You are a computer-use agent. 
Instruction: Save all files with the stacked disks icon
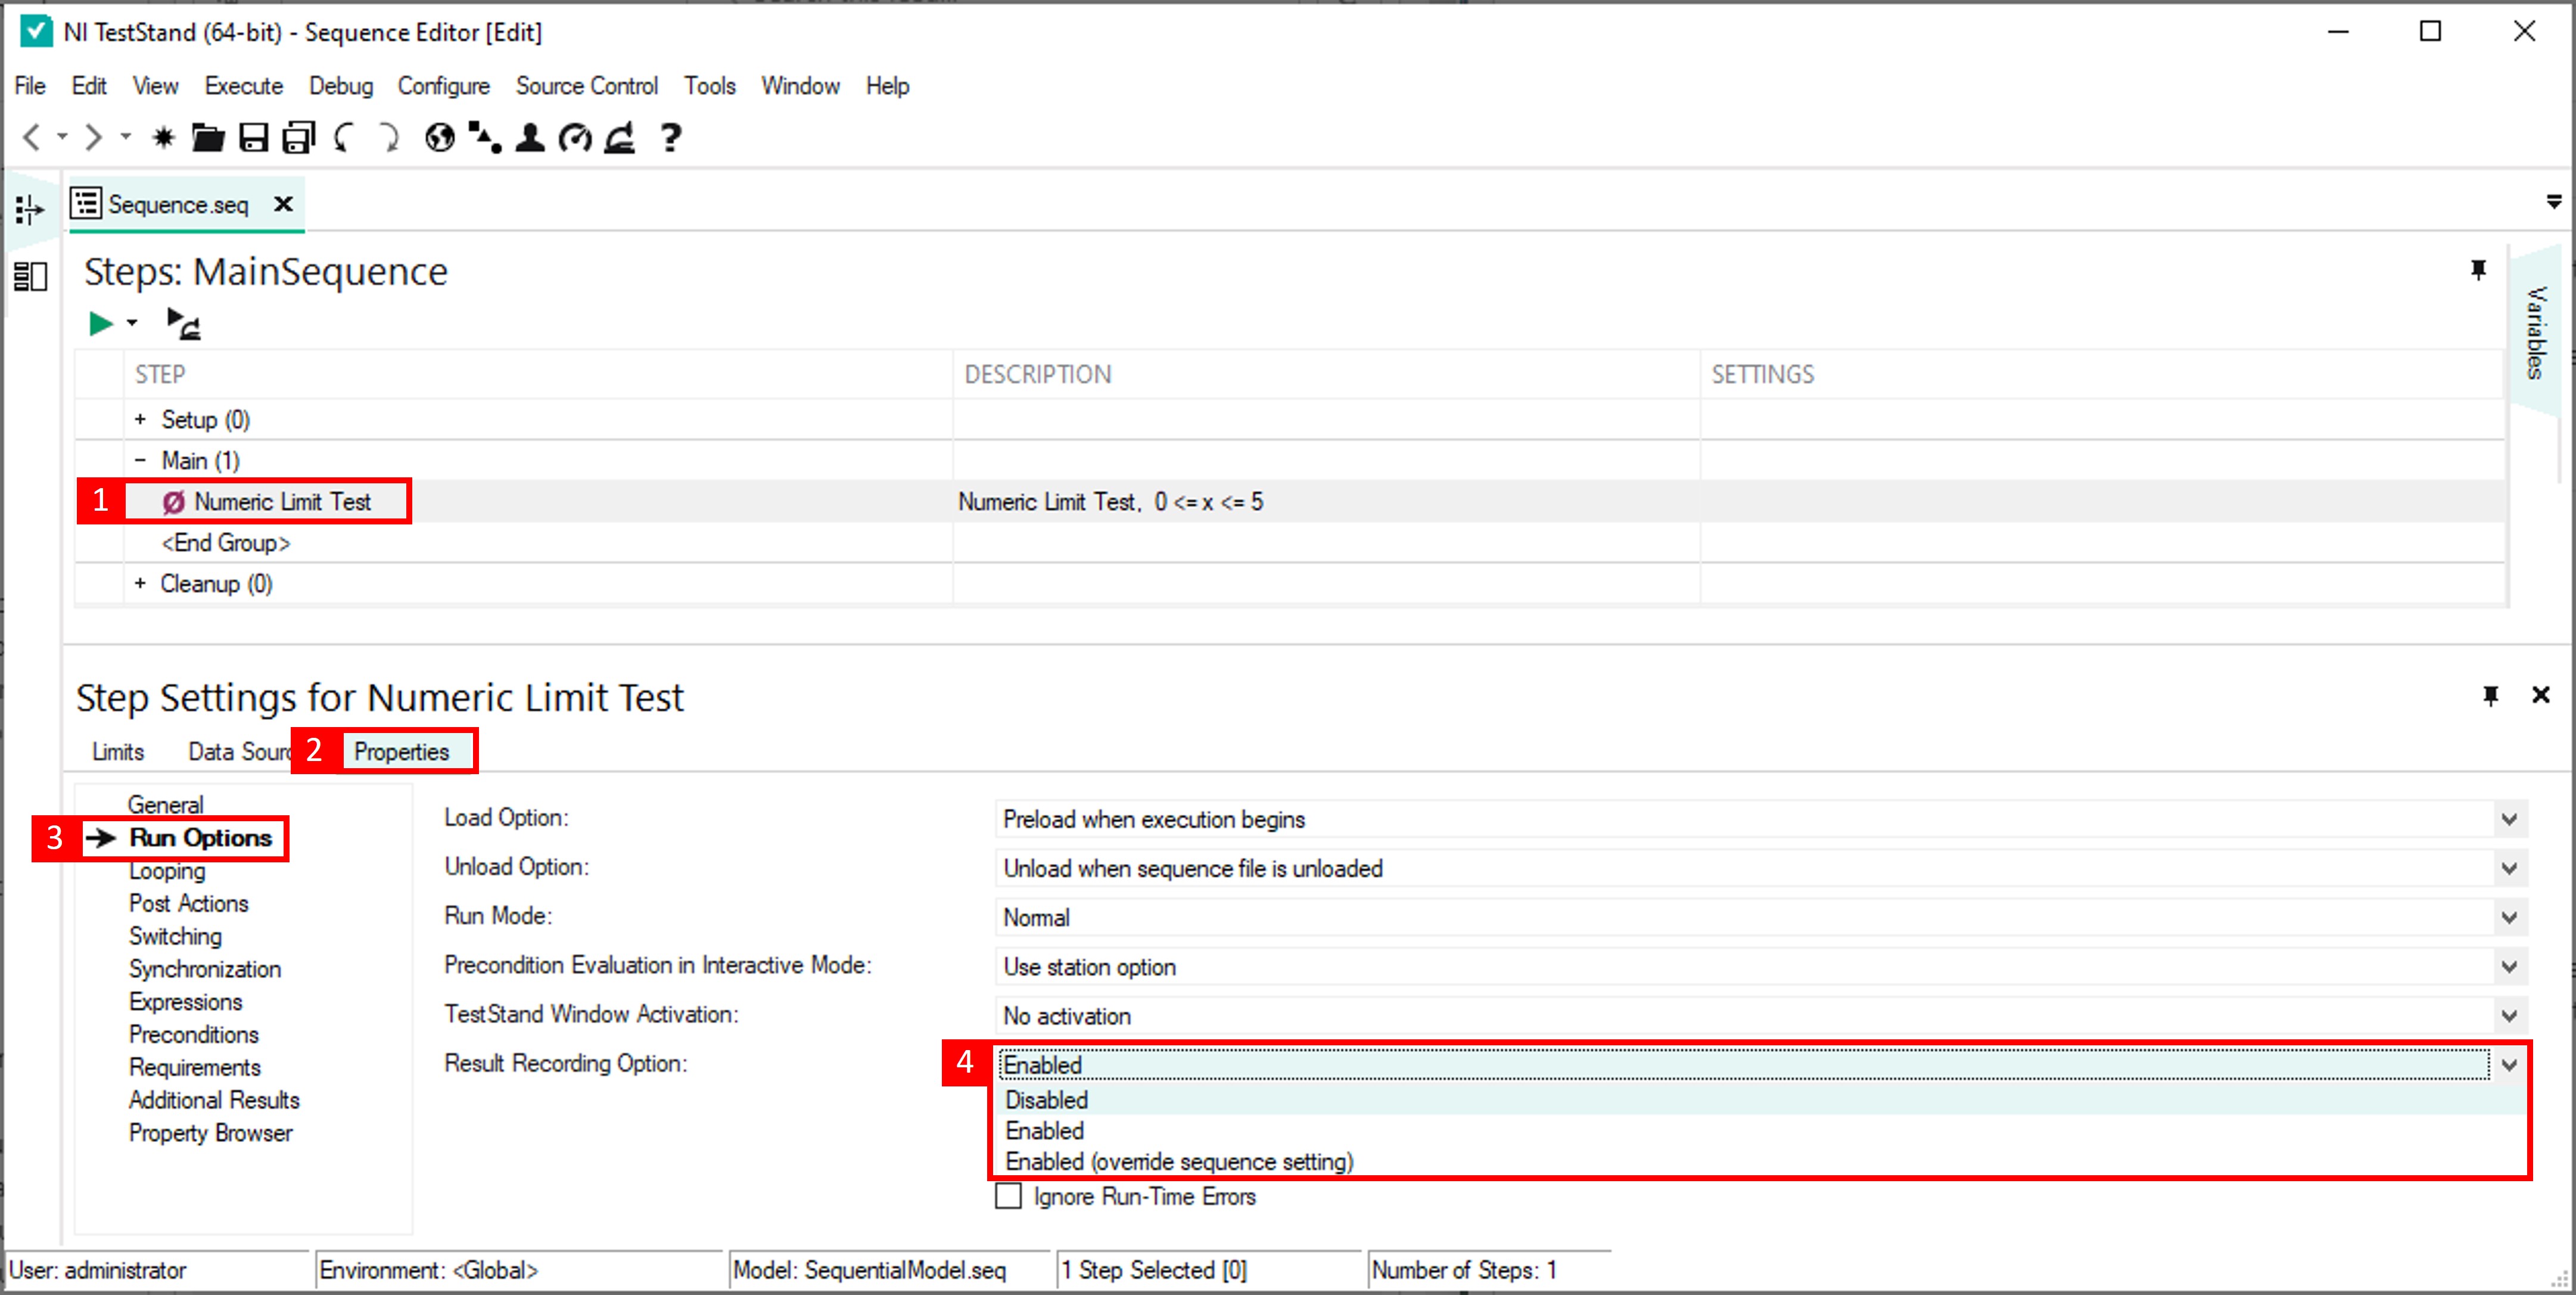pos(298,137)
